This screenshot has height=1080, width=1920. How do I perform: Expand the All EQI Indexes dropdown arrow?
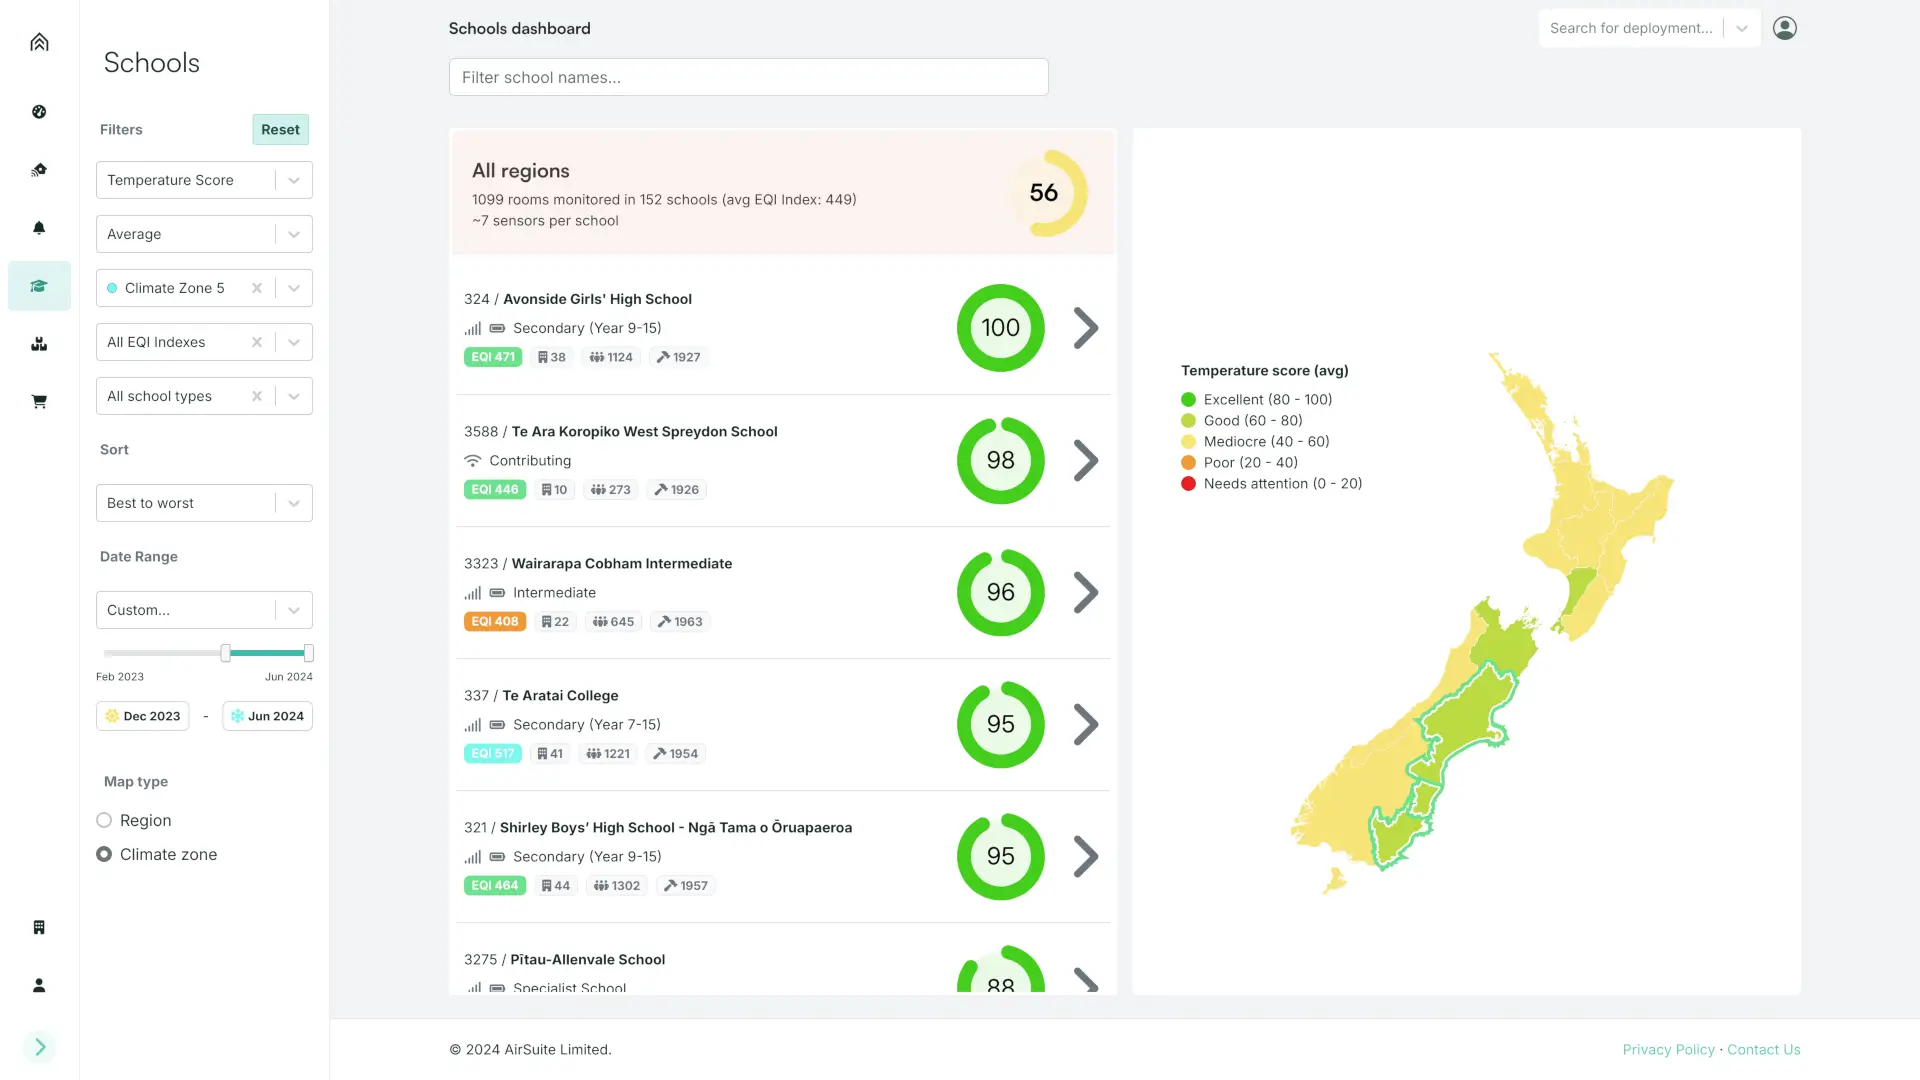click(x=294, y=342)
